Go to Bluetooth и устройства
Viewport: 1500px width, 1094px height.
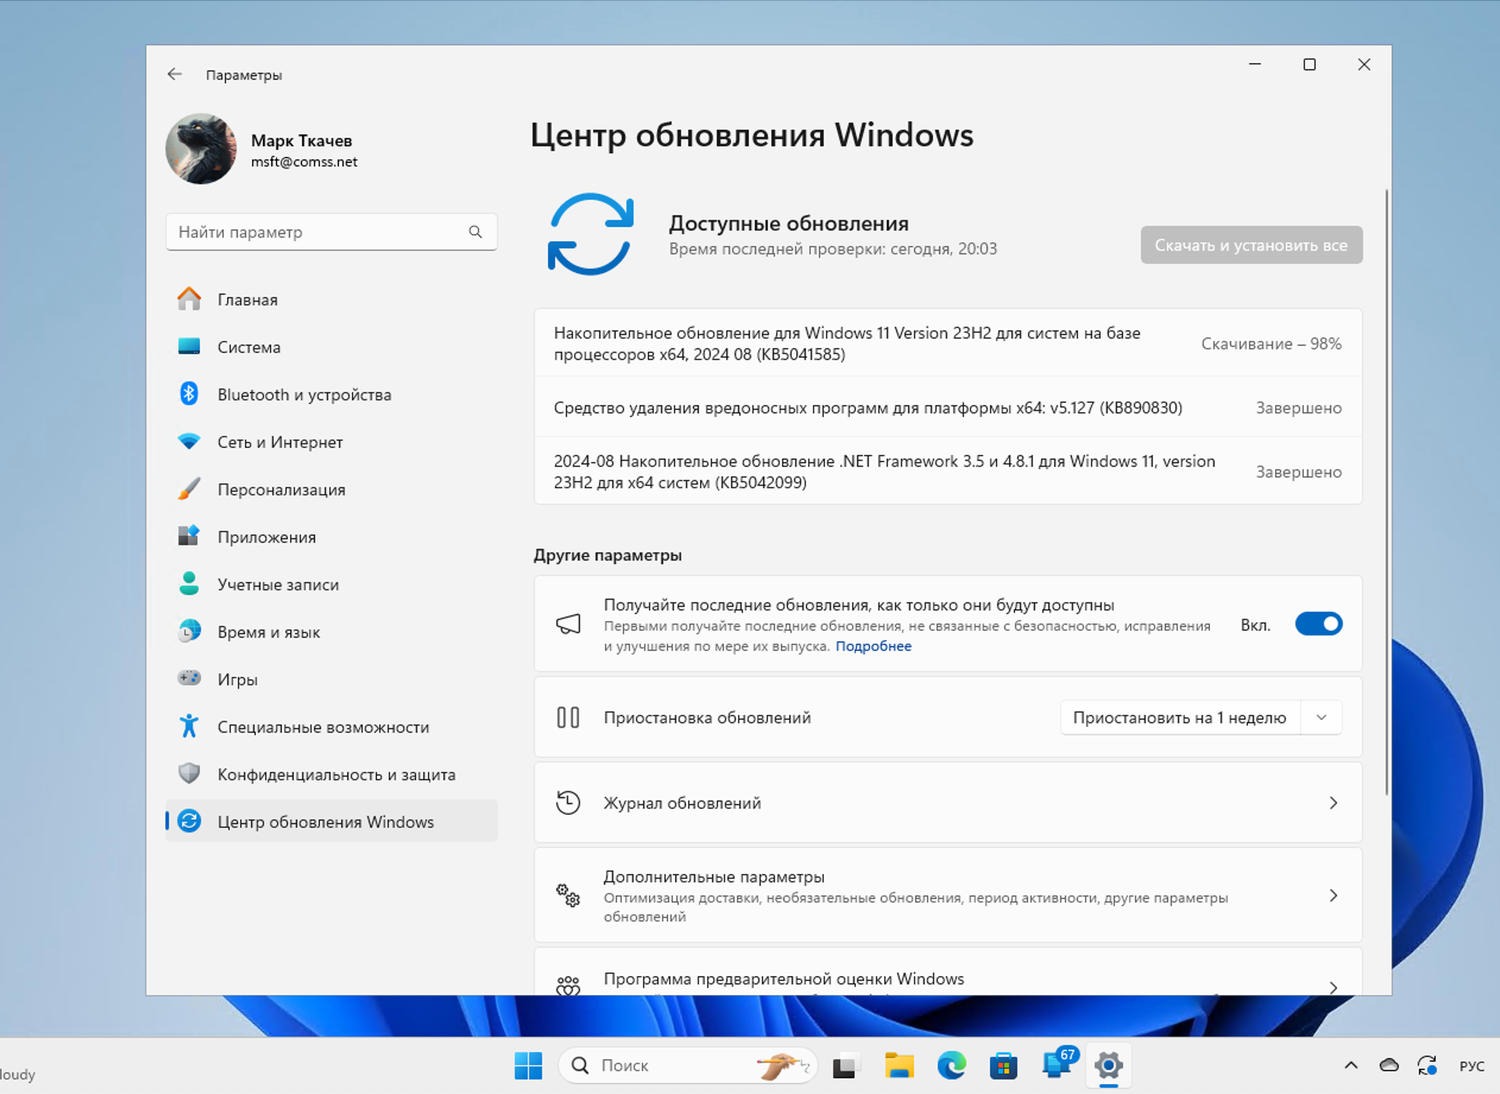(x=331, y=394)
